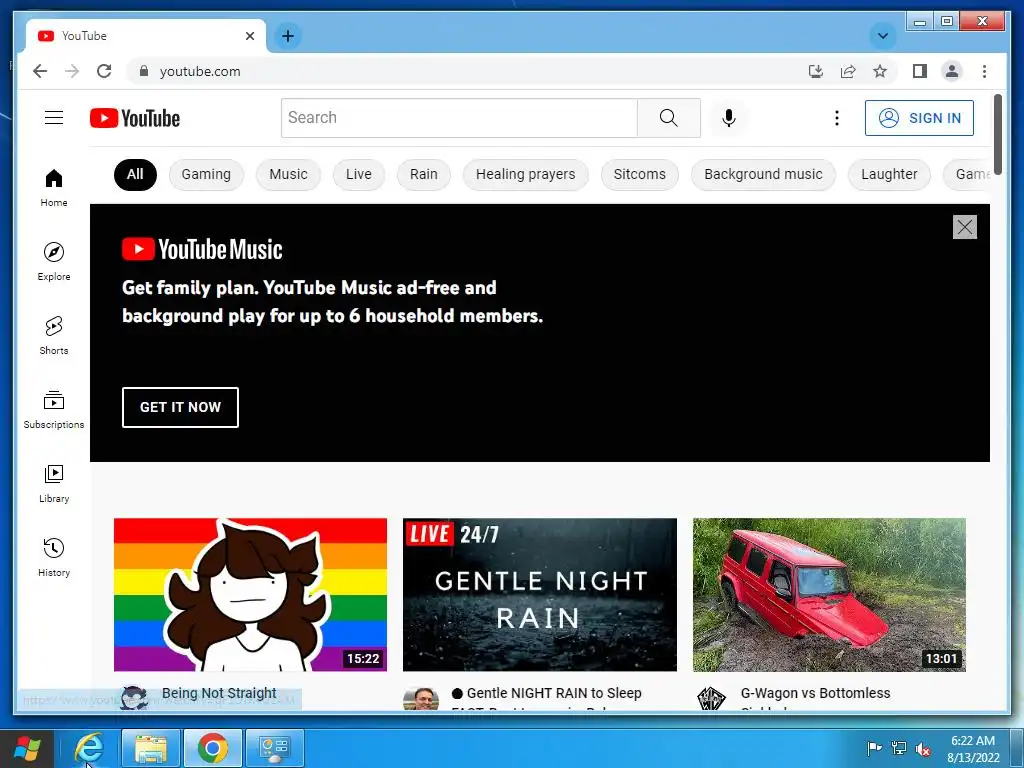Share this page icon
This screenshot has width=1024, height=768.
848,71
